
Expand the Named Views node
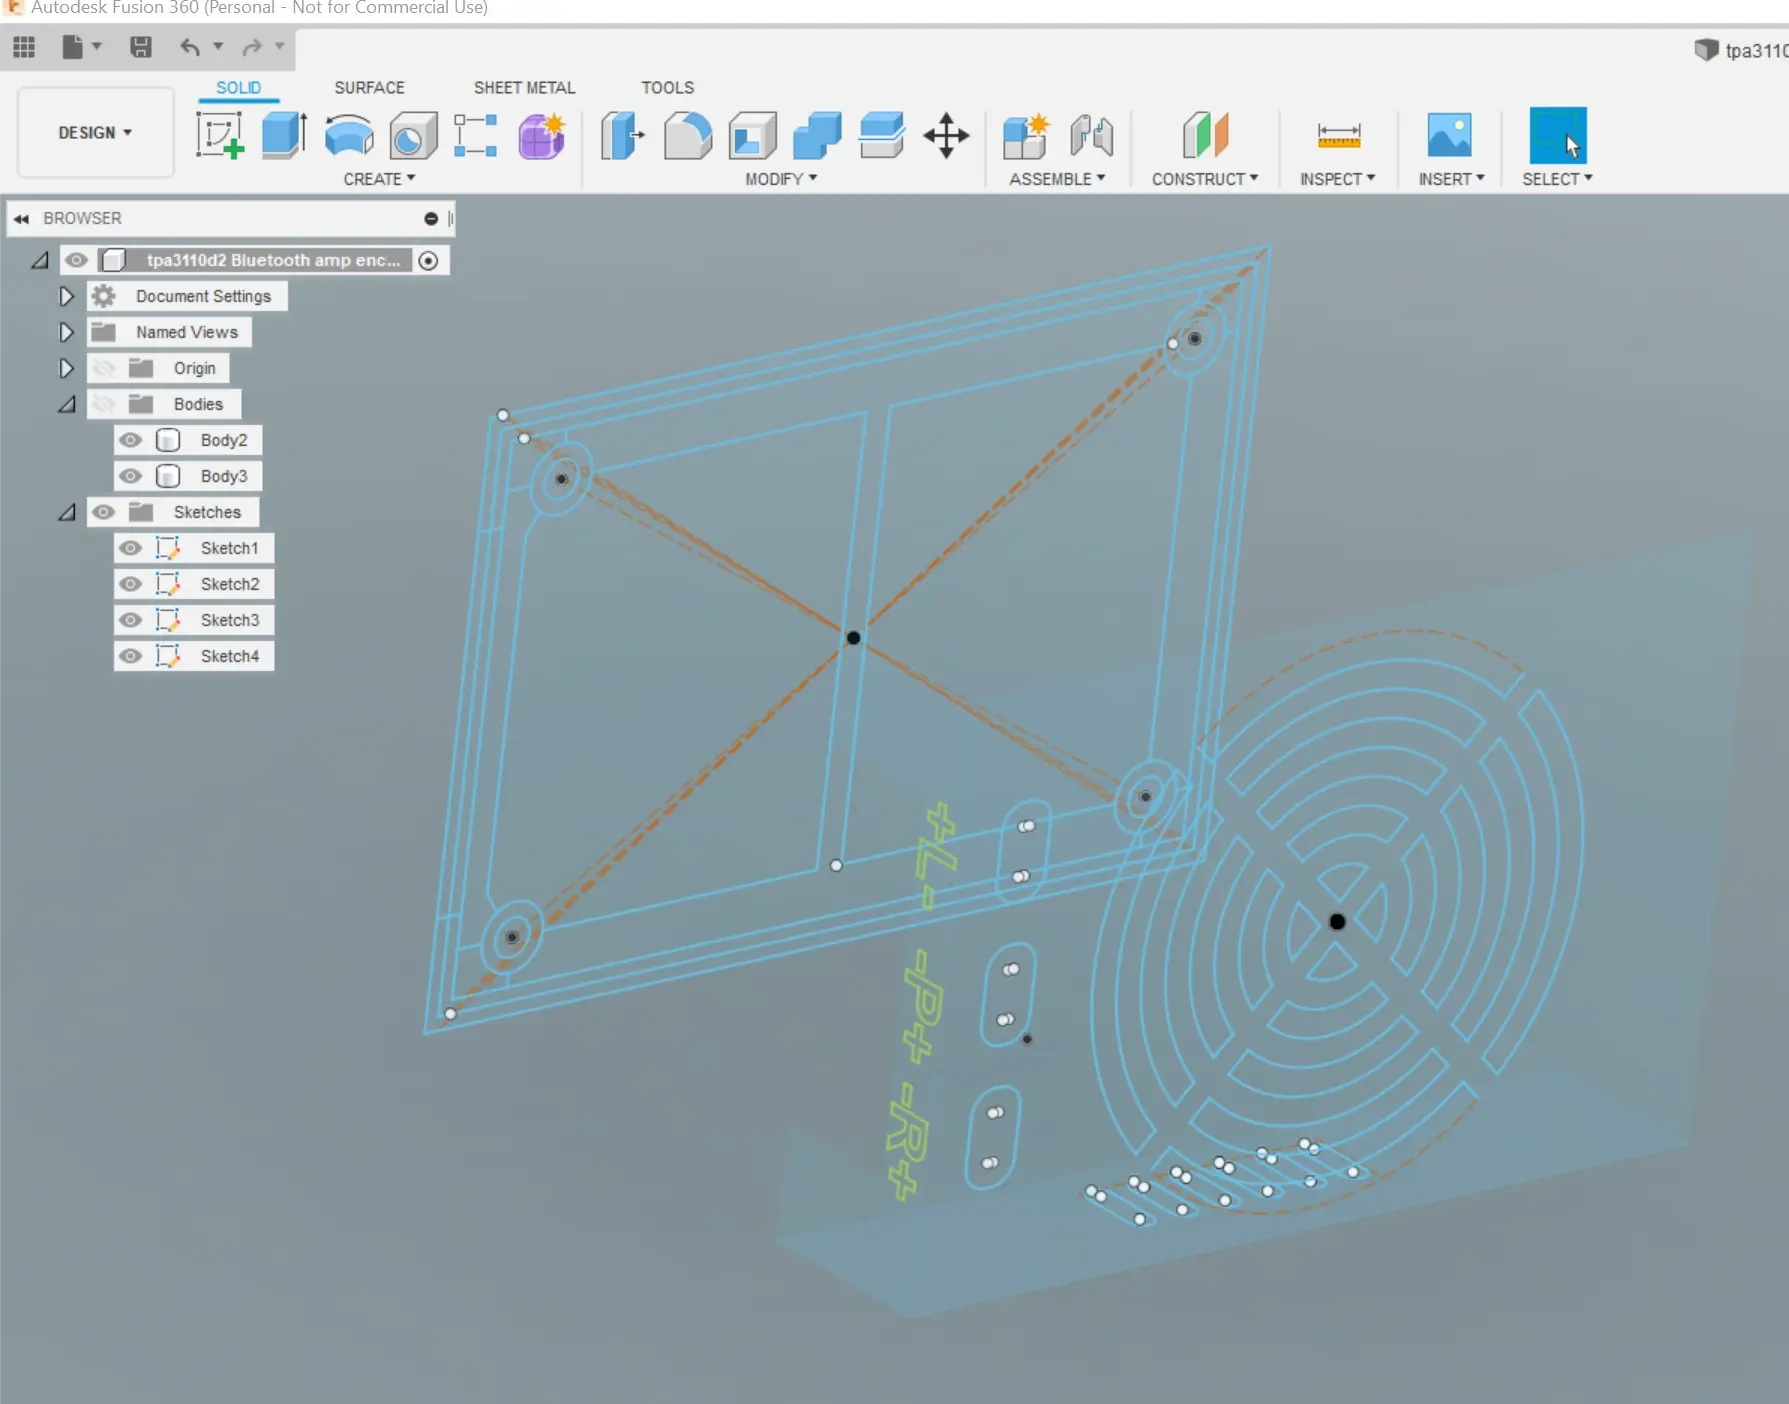(x=66, y=332)
